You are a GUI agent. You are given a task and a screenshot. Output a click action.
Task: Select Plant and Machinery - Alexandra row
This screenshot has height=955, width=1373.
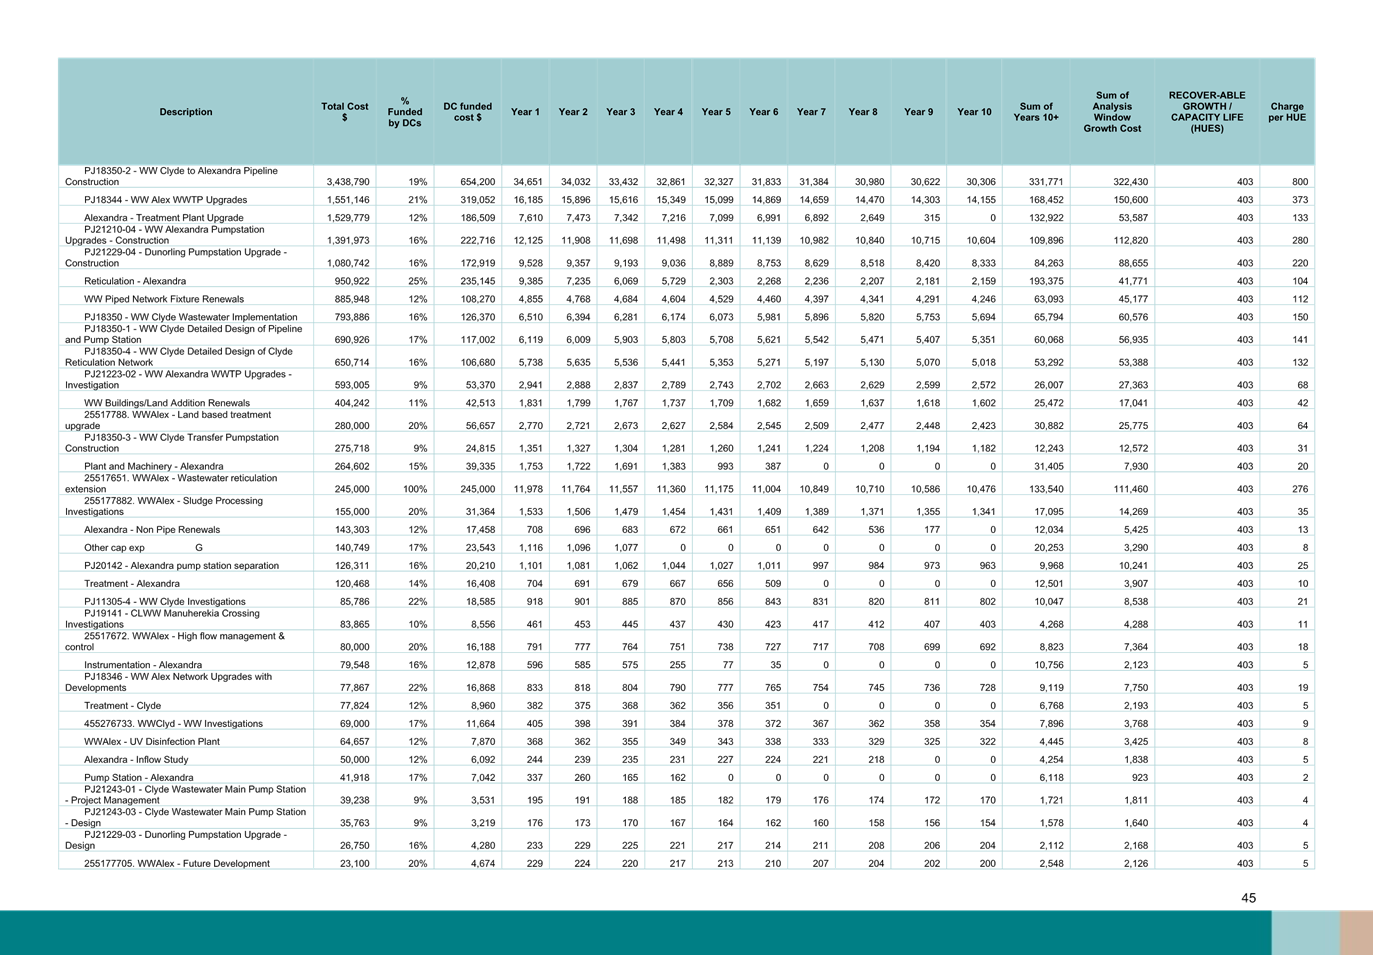tap(686, 466)
